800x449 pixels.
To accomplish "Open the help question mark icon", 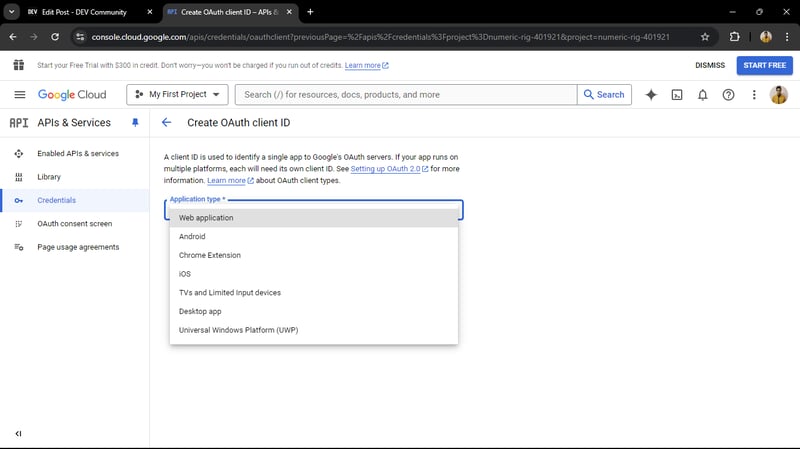I will tap(728, 94).
